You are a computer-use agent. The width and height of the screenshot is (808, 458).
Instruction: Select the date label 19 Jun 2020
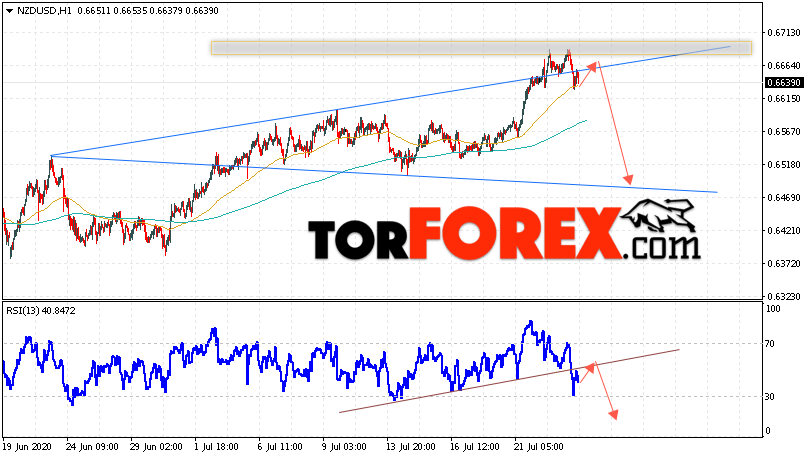click(x=27, y=446)
